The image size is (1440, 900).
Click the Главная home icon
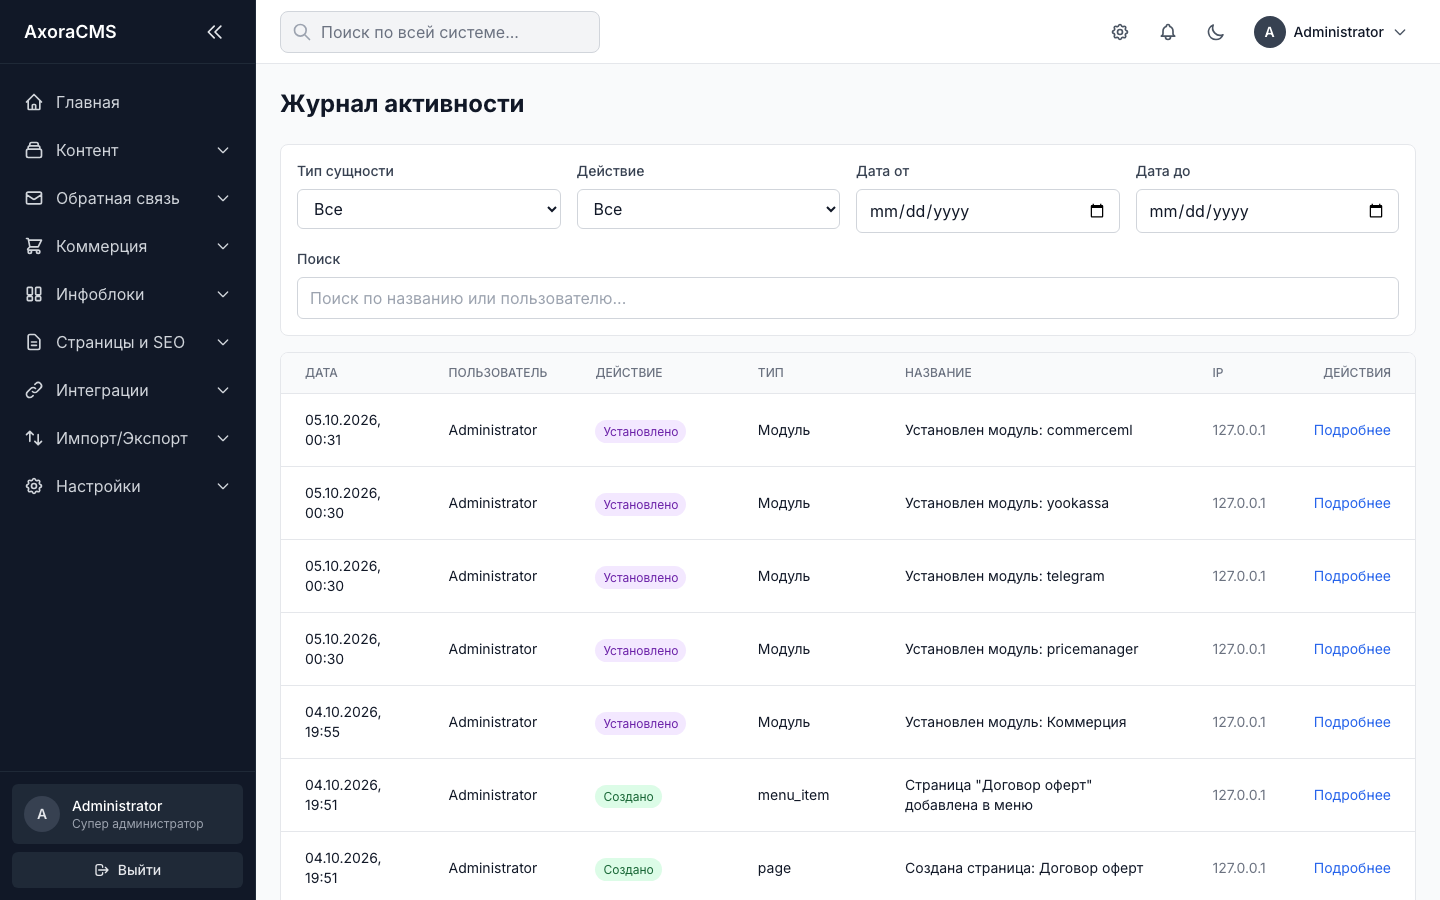coord(34,102)
